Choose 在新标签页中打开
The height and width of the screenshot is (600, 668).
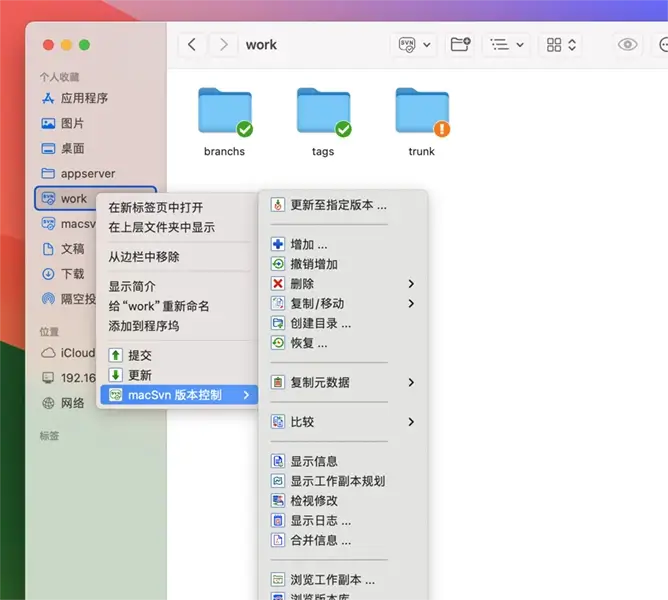click(x=155, y=208)
